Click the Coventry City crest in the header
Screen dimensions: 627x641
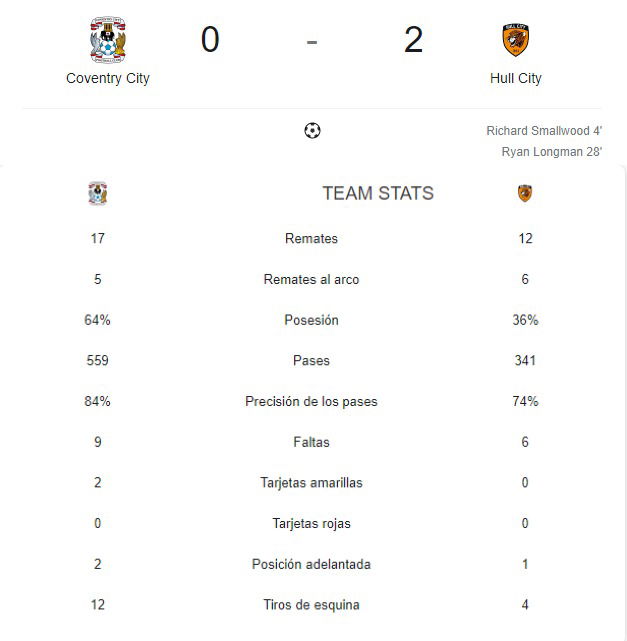coord(108,40)
